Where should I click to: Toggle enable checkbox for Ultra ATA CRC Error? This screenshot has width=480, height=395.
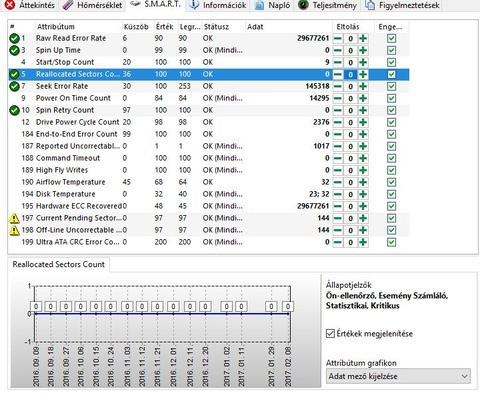[391, 242]
